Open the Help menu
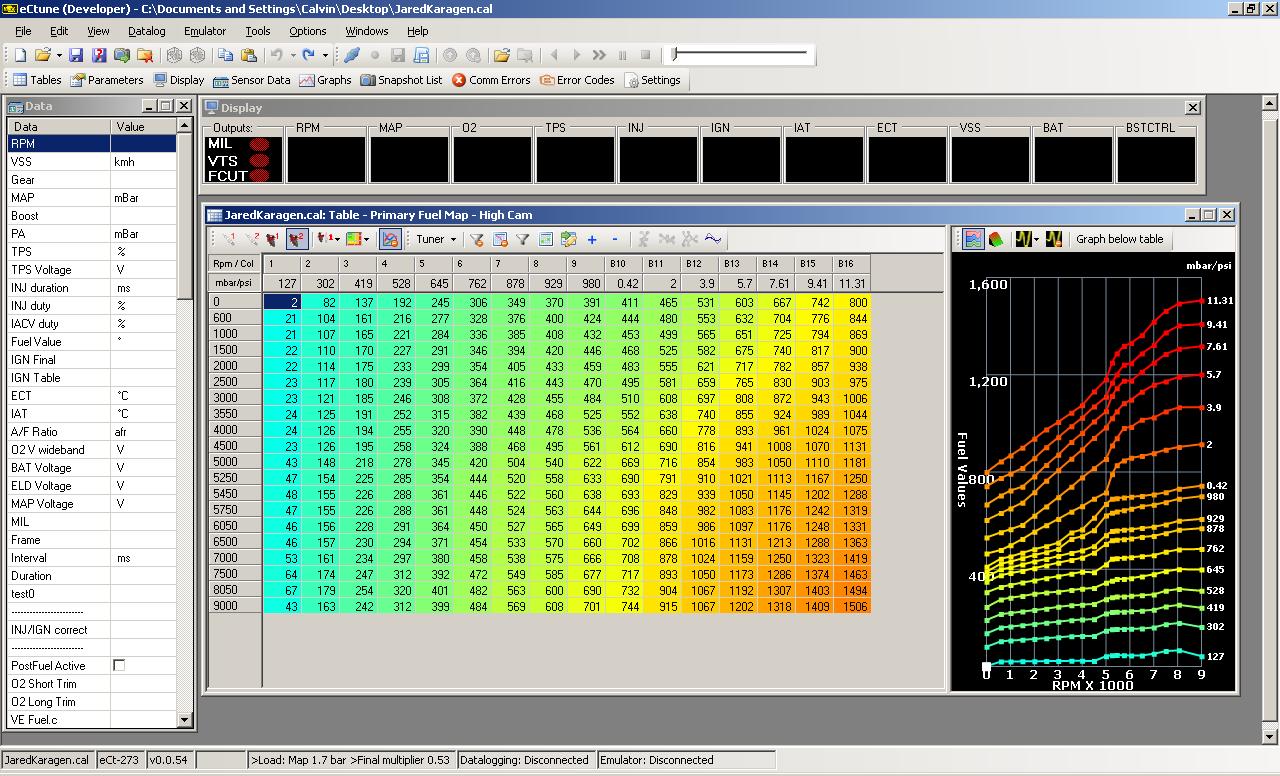 click(417, 31)
